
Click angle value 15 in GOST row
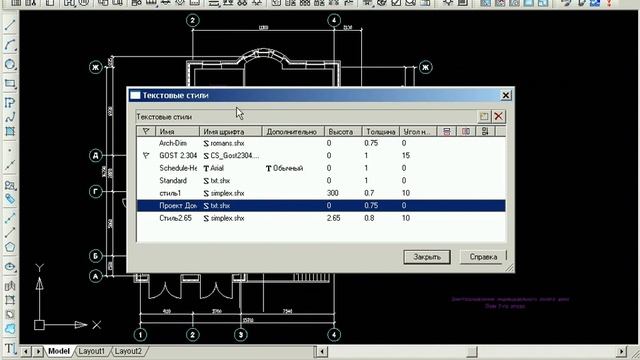tap(406, 156)
